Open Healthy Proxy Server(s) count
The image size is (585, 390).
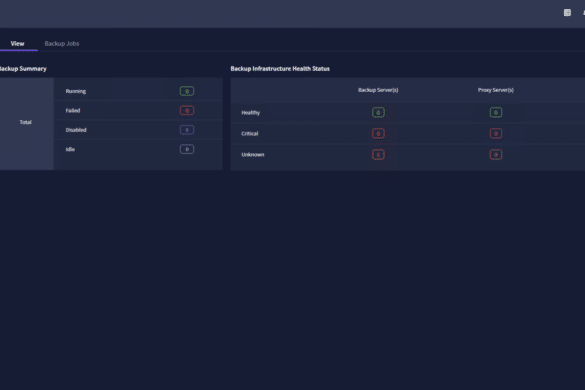coord(496,112)
